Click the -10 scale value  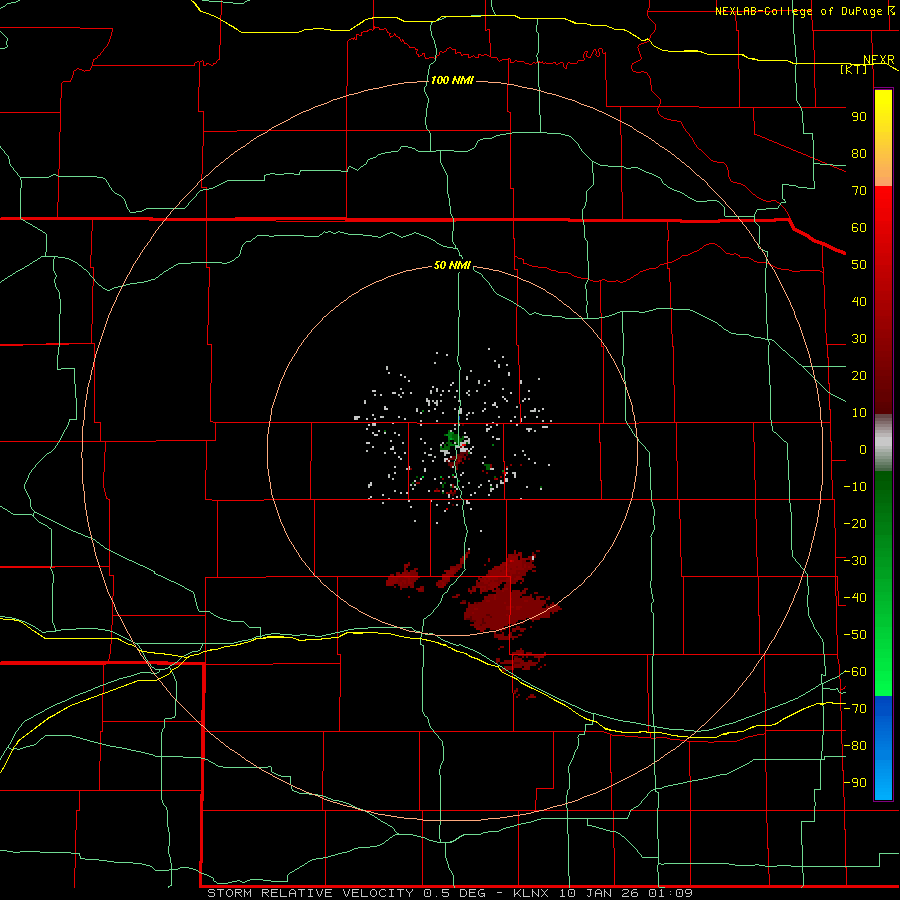click(x=855, y=487)
